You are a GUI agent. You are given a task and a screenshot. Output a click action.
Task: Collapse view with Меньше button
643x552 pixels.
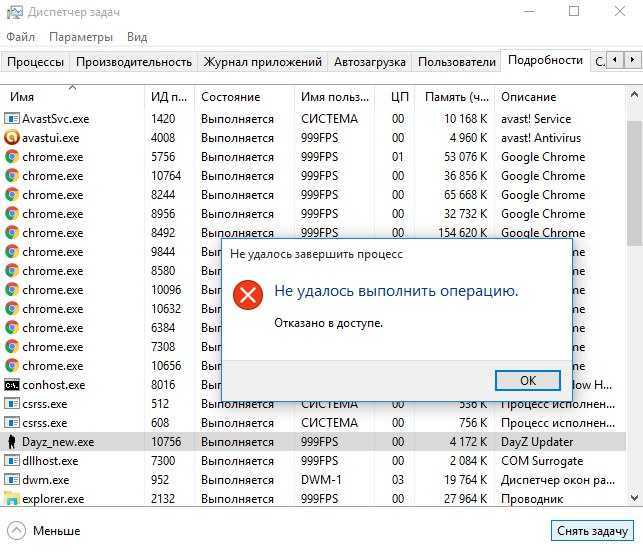tap(44, 531)
